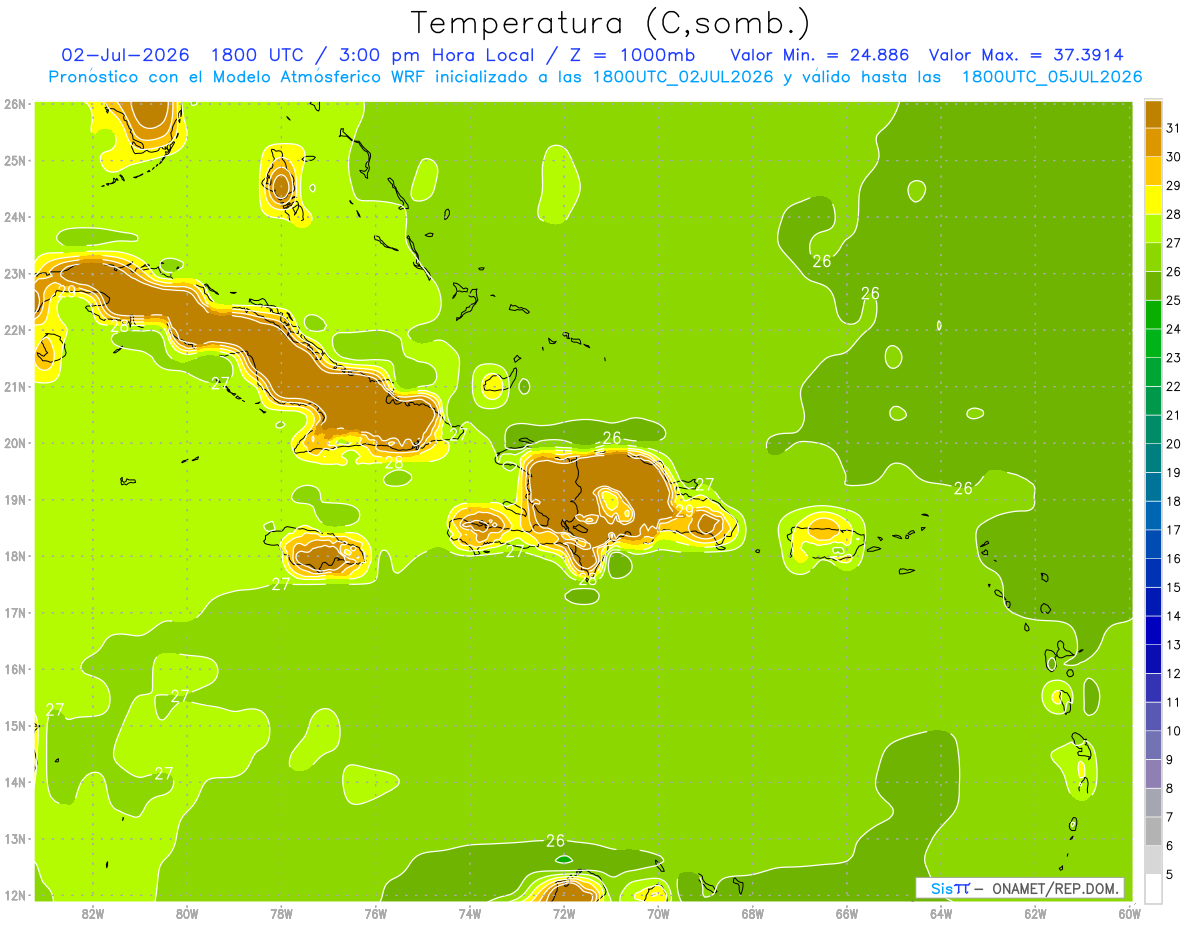
Task: Click the latitude axis label 16N
Action: click(15, 668)
